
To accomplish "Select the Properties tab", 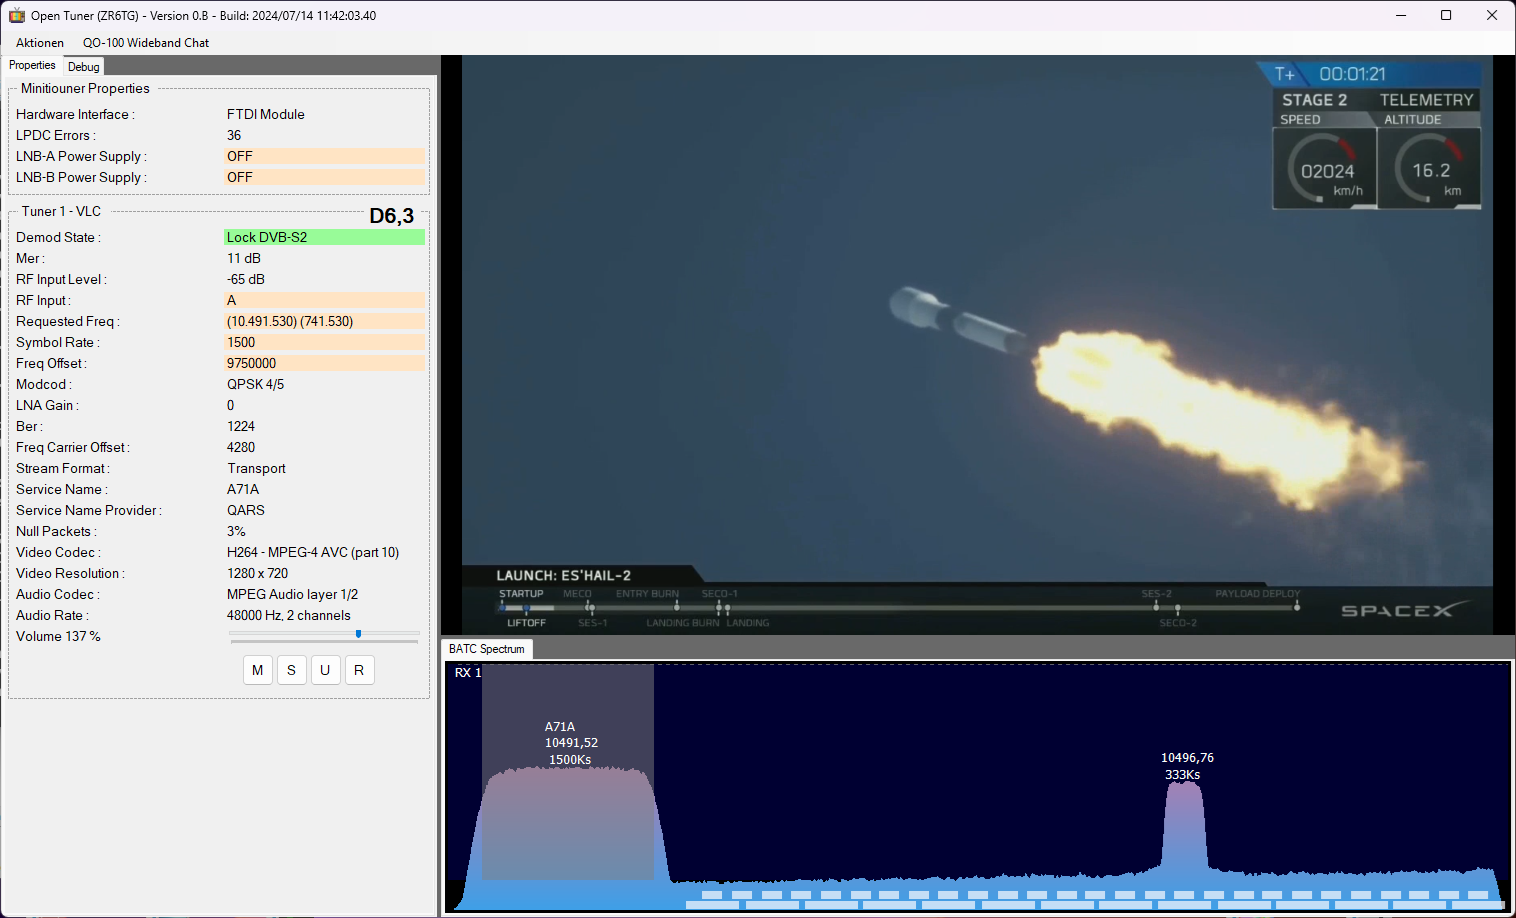I will [x=32, y=66].
